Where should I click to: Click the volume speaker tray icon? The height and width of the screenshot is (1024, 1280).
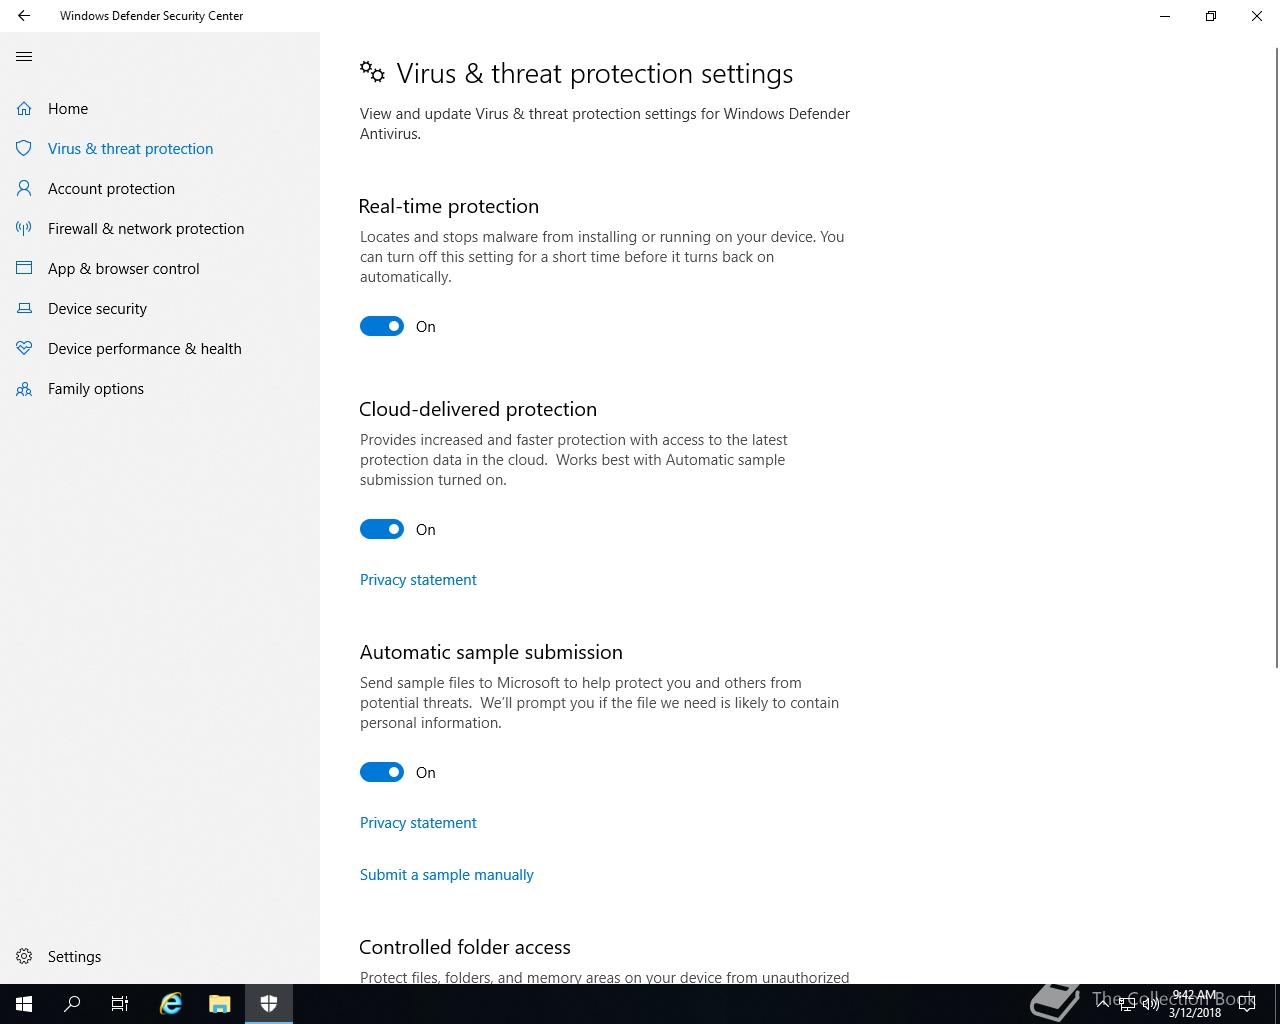click(1150, 1004)
